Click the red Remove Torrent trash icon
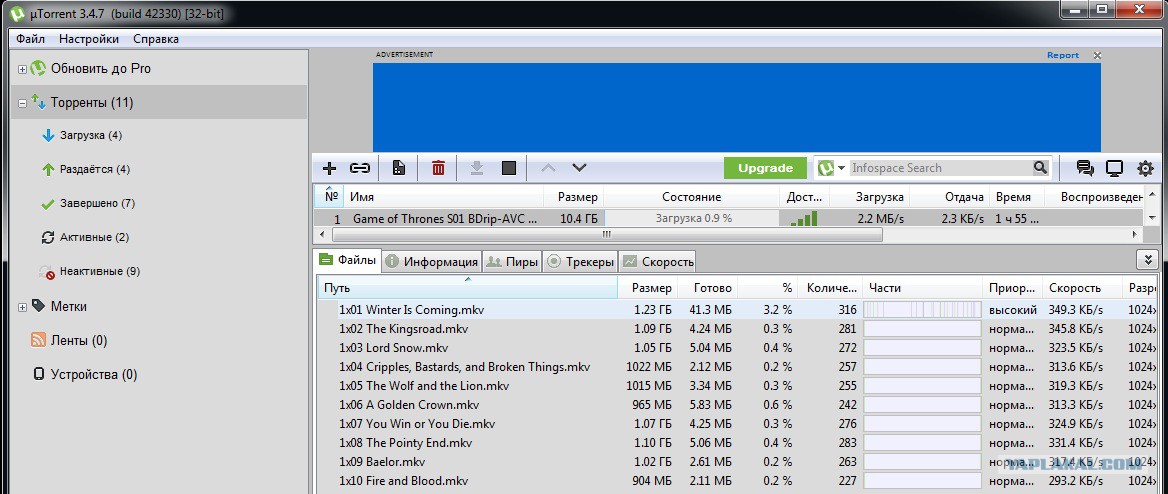Image resolution: width=1168 pixels, height=494 pixels. (x=438, y=168)
